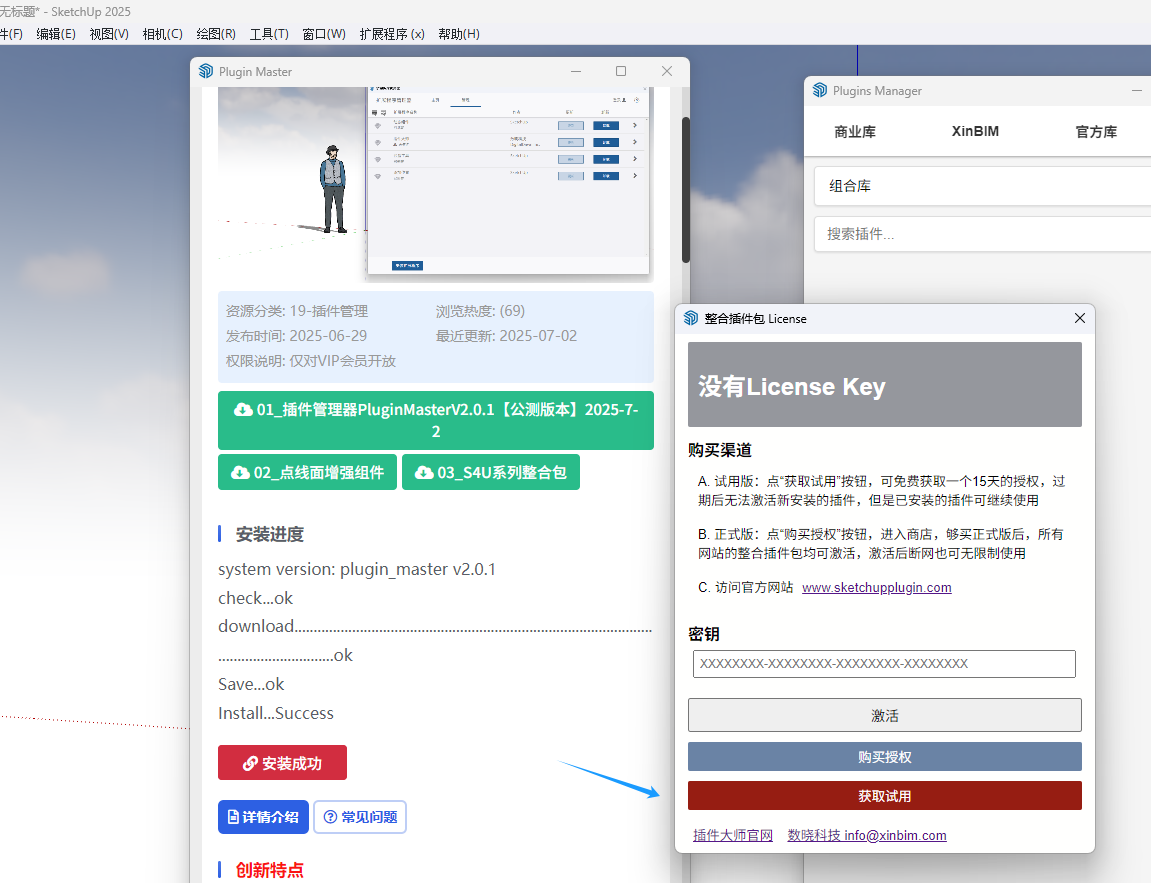Select the 官方库 tab
Image resolution: width=1151 pixels, height=883 pixels.
(1096, 132)
